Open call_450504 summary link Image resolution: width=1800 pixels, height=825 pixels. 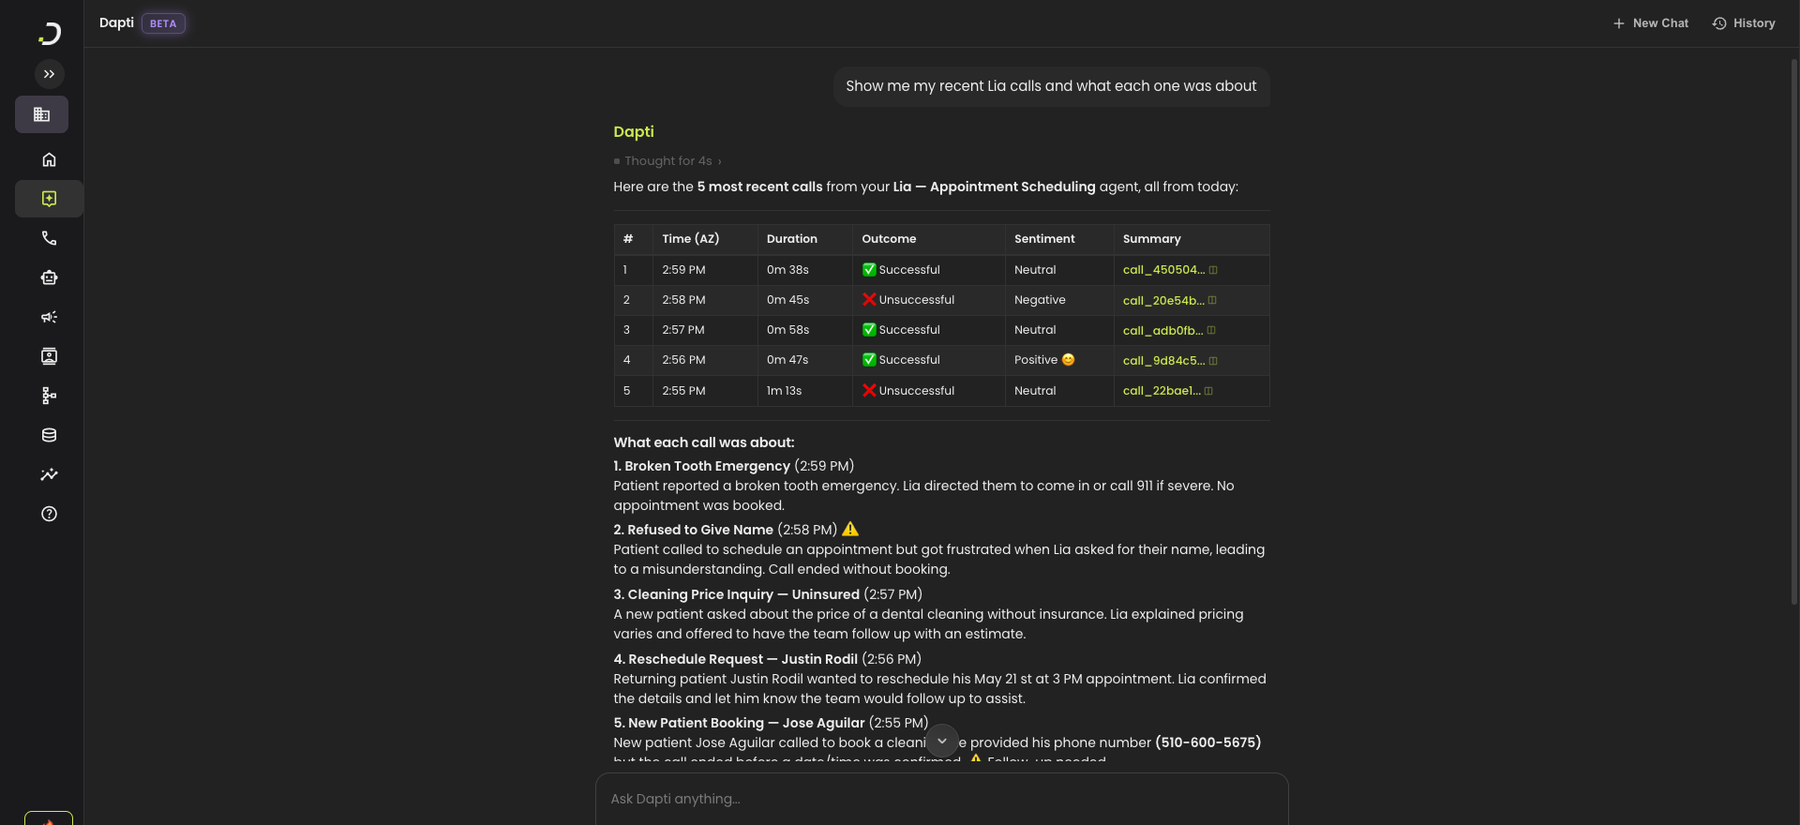1163,270
